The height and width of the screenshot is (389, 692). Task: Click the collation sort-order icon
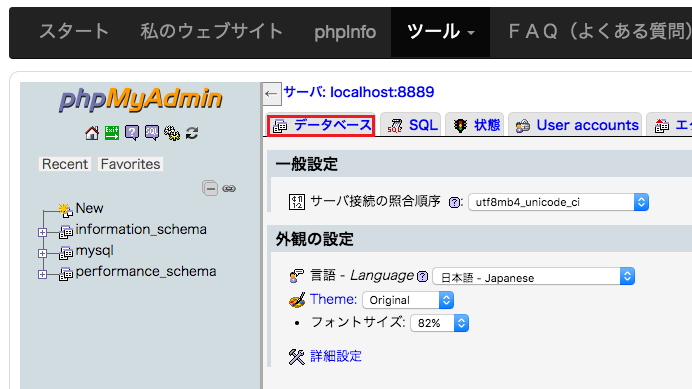(297, 202)
